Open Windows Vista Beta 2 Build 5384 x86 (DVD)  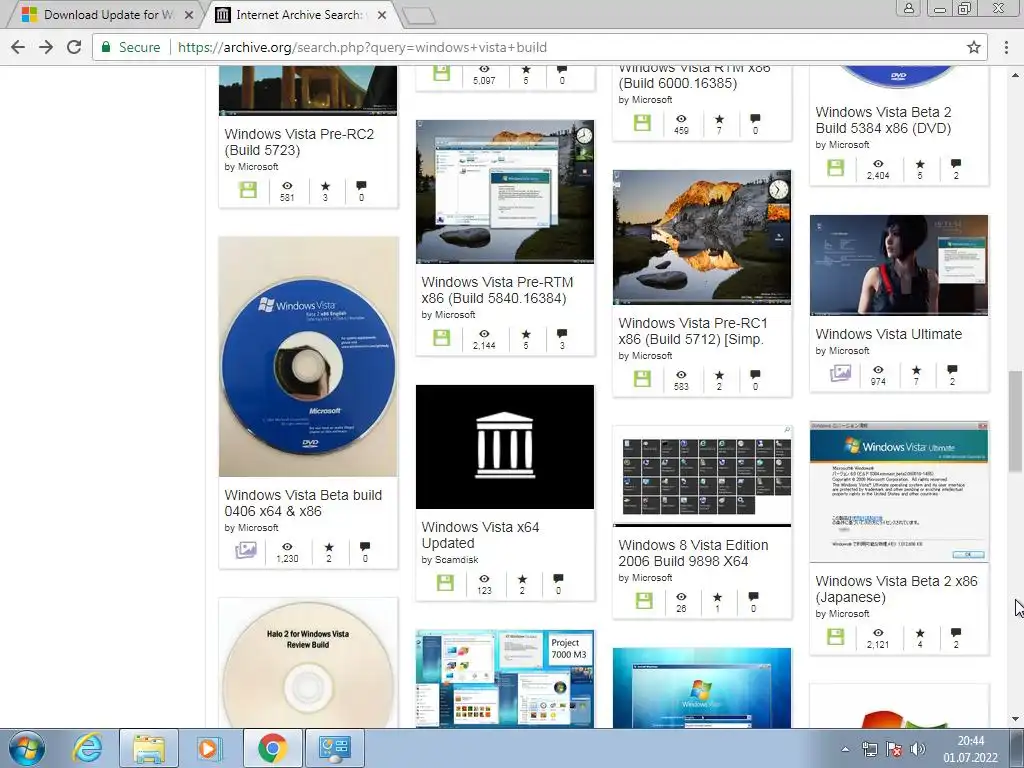883,120
